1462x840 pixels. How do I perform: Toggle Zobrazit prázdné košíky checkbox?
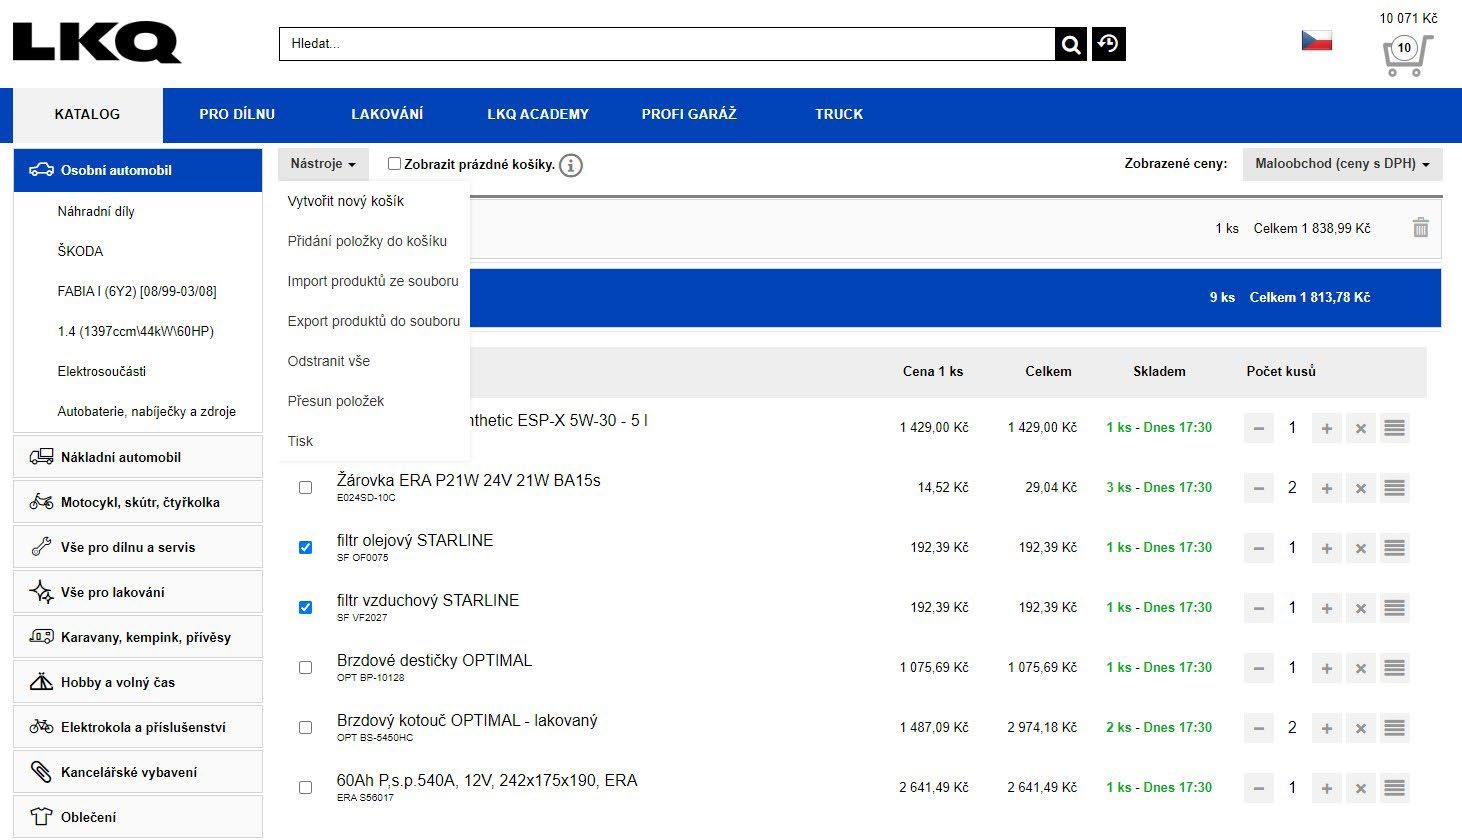394,164
